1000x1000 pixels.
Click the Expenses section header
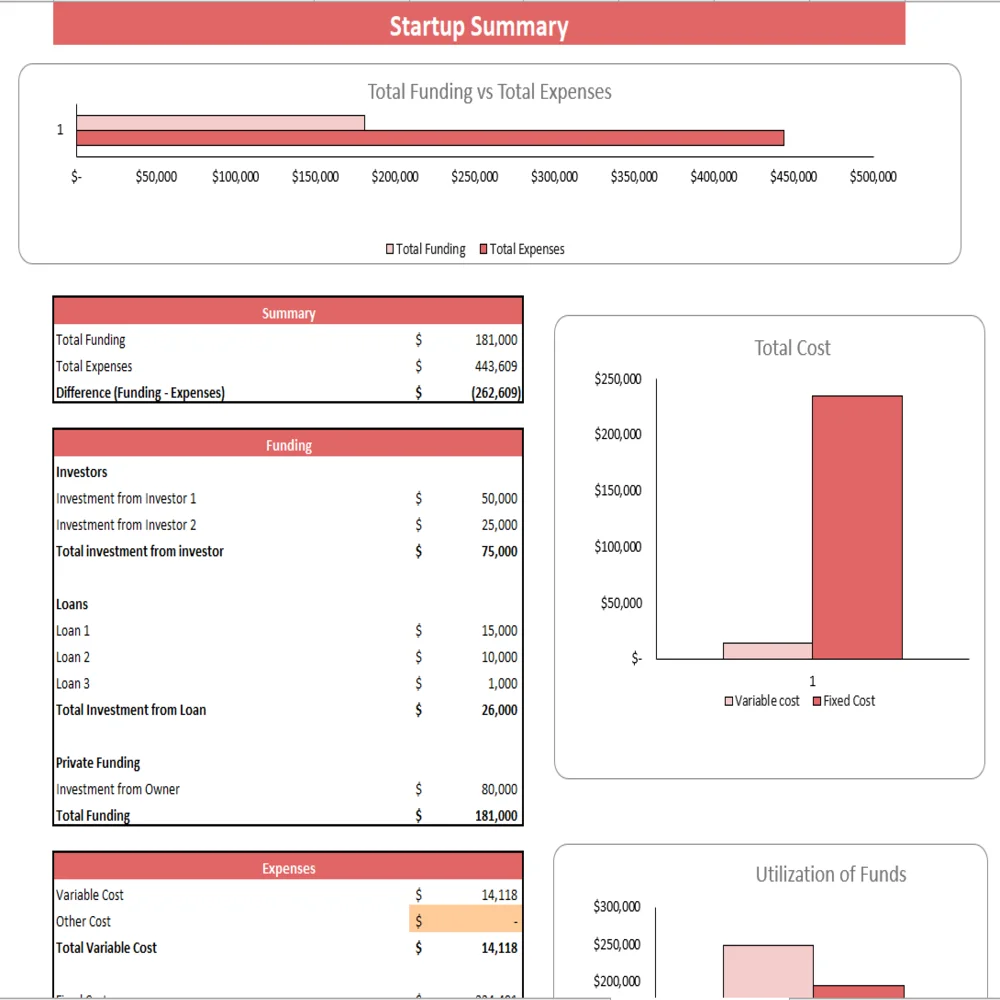[288, 868]
